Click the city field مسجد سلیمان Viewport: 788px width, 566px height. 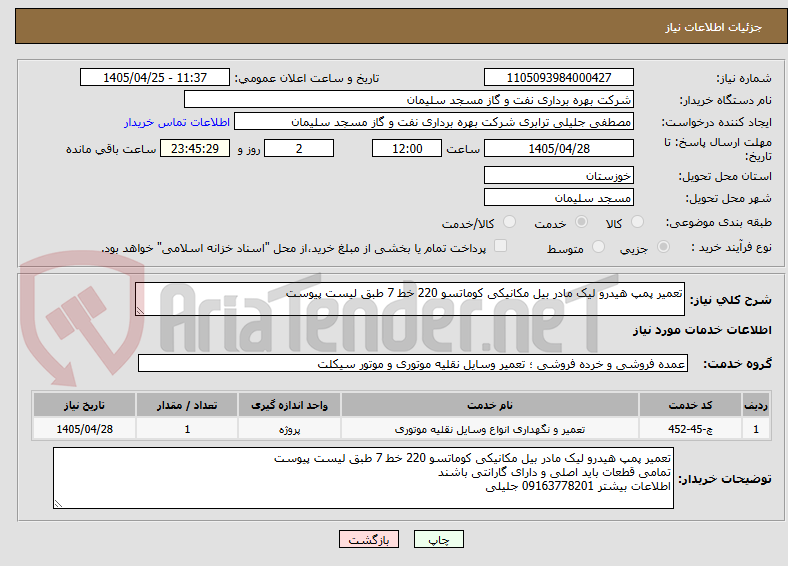pyautogui.click(x=558, y=197)
